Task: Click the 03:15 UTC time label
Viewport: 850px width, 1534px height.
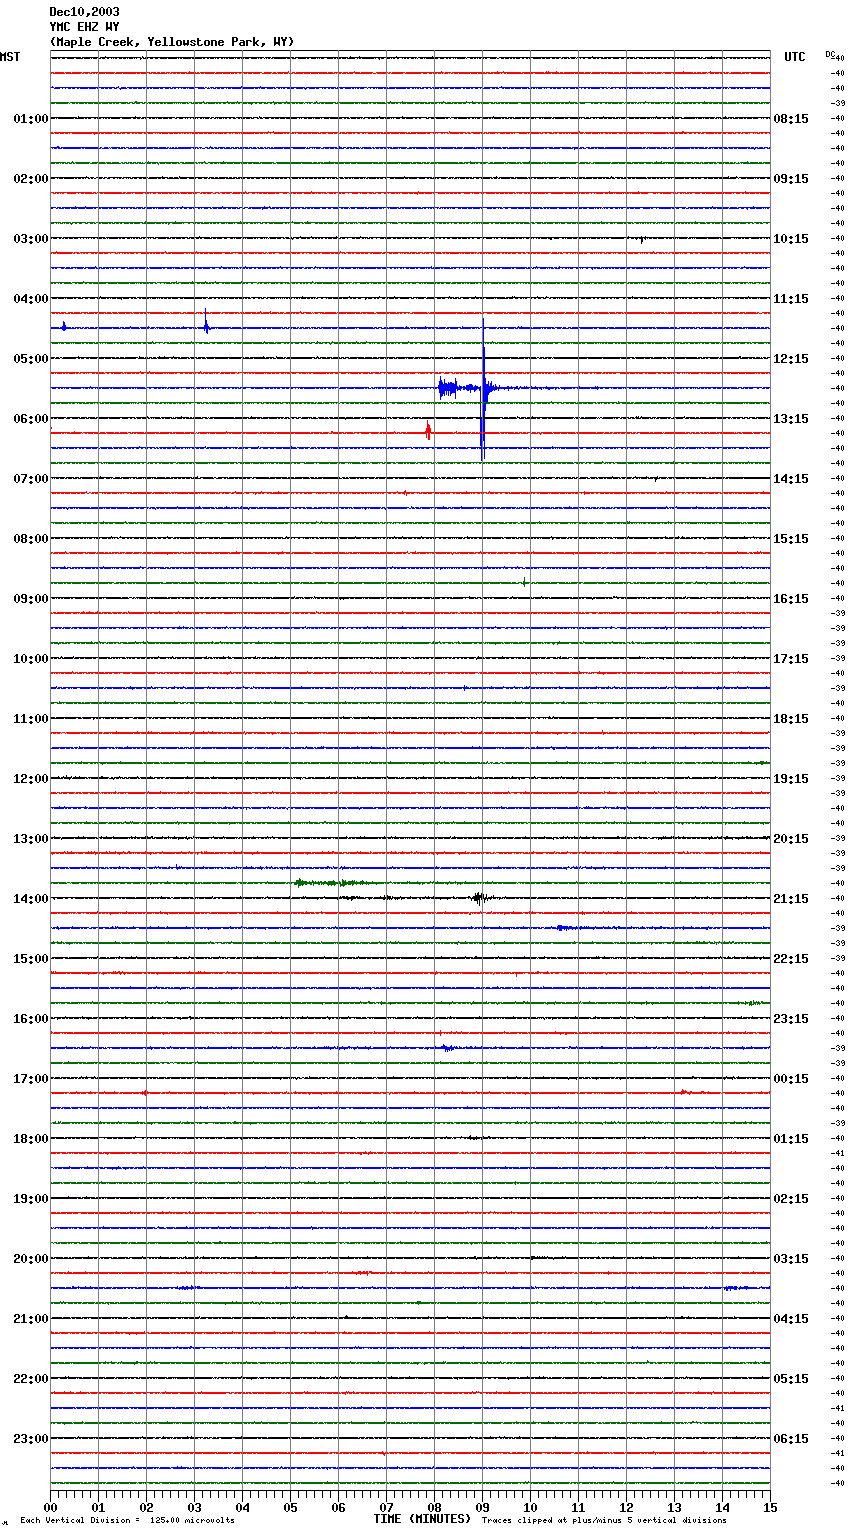Action: click(x=791, y=1259)
